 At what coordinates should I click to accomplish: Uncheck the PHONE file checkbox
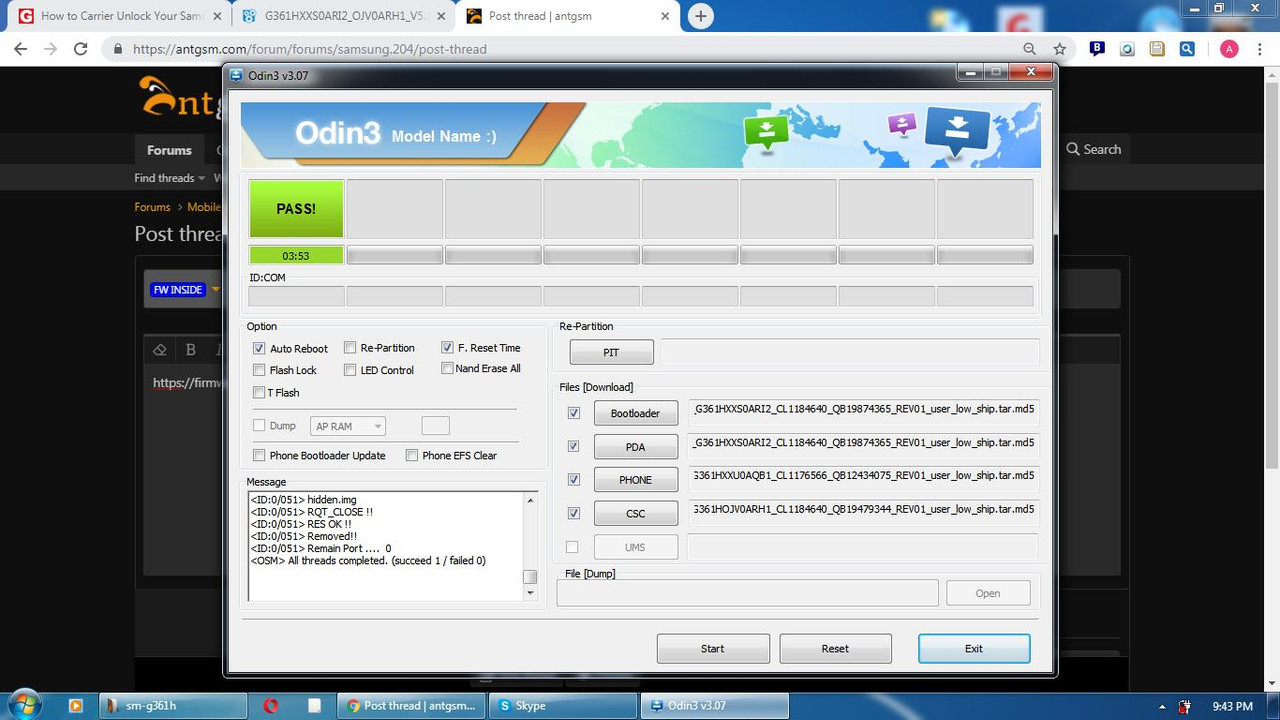click(574, 479)
